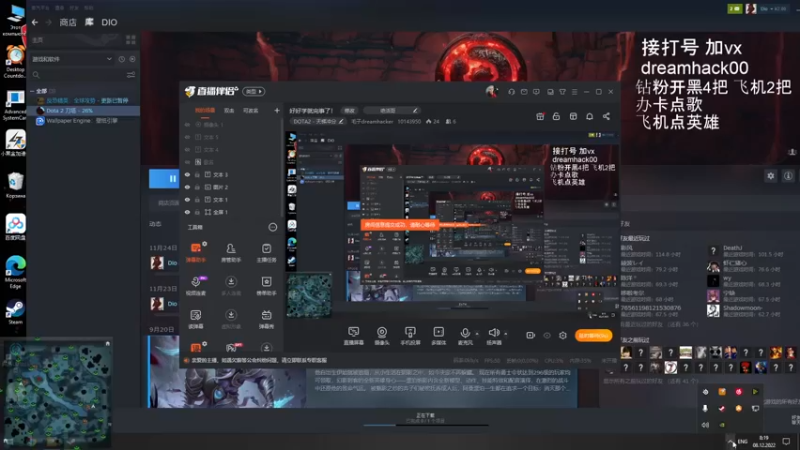Pause the Dota 2 download button
Screen dimensions: 800x450
pos(164,179)
